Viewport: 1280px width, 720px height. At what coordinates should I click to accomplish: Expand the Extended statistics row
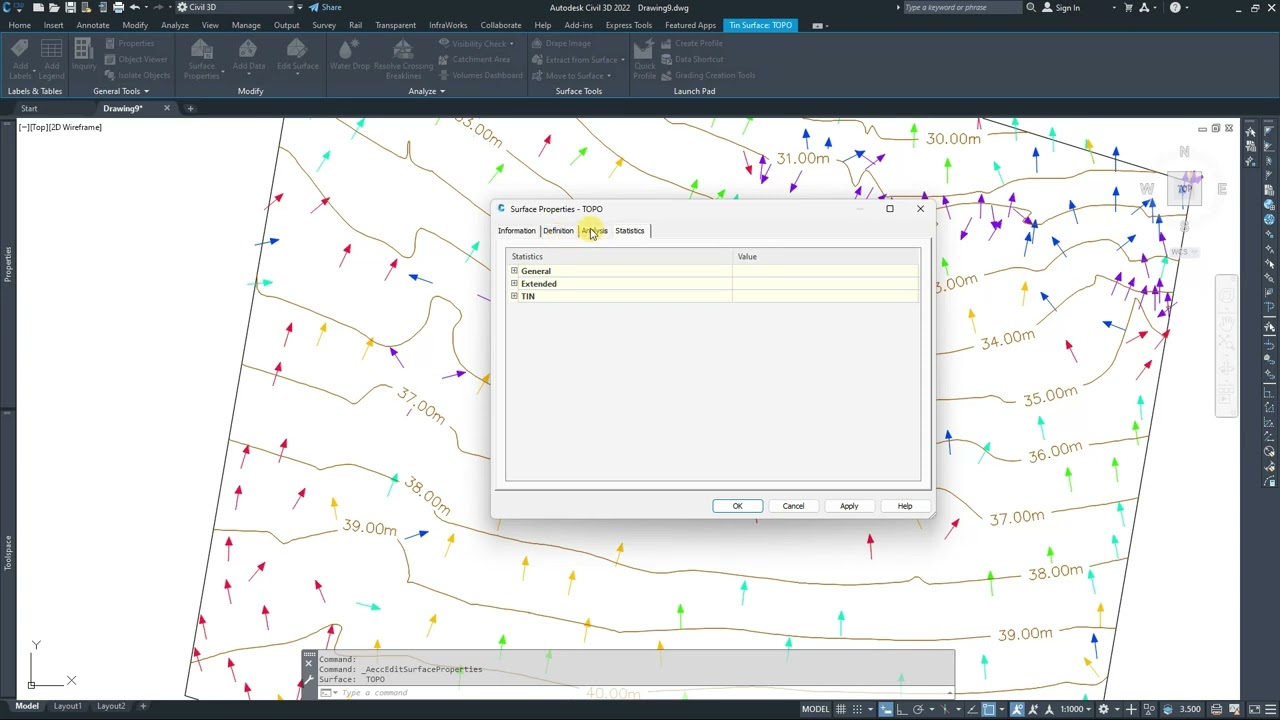(x=514, y=284)
